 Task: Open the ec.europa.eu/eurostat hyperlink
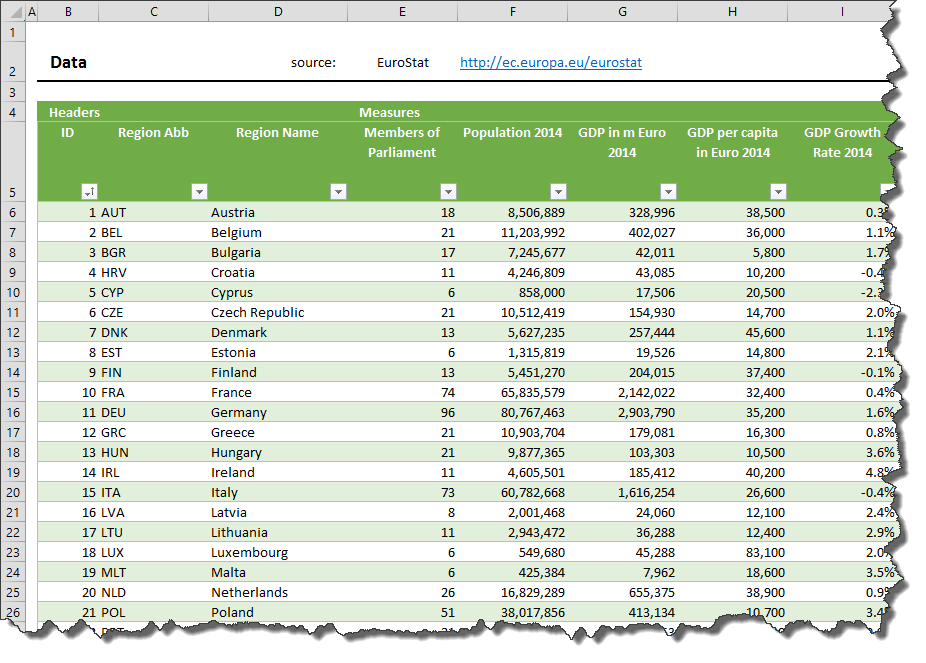tap(551, 63)
